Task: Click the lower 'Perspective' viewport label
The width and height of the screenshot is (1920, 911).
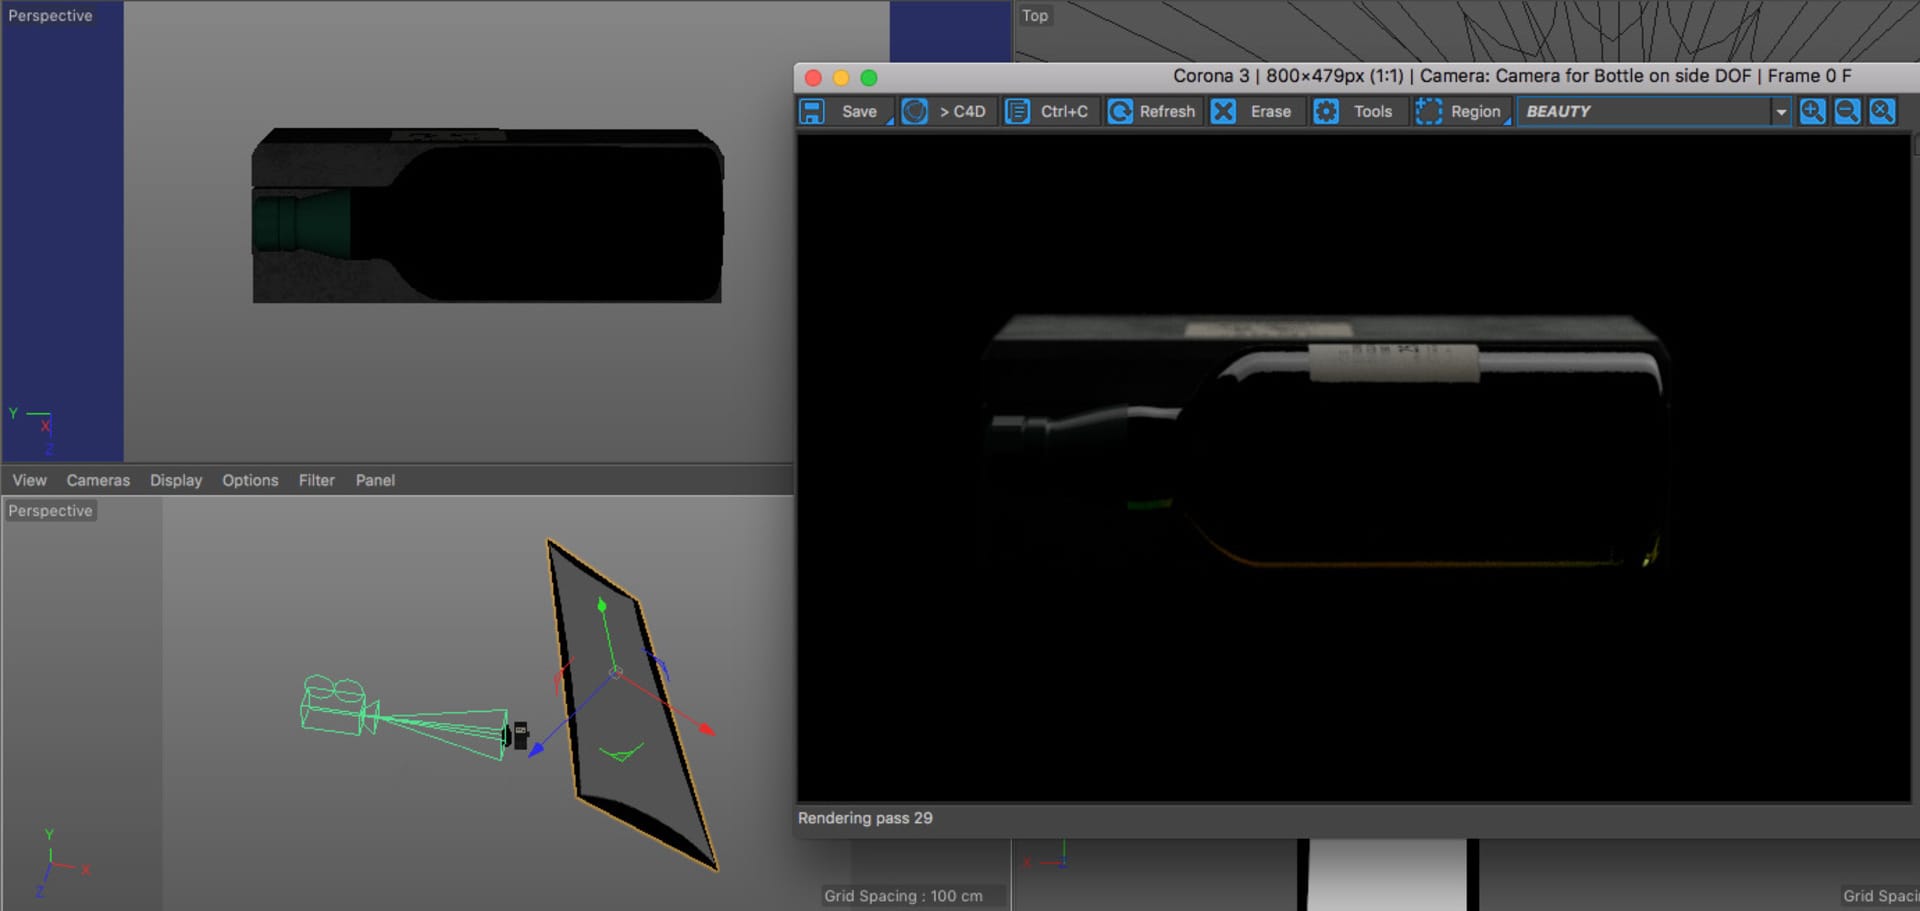Action: [x=50, y=511]
